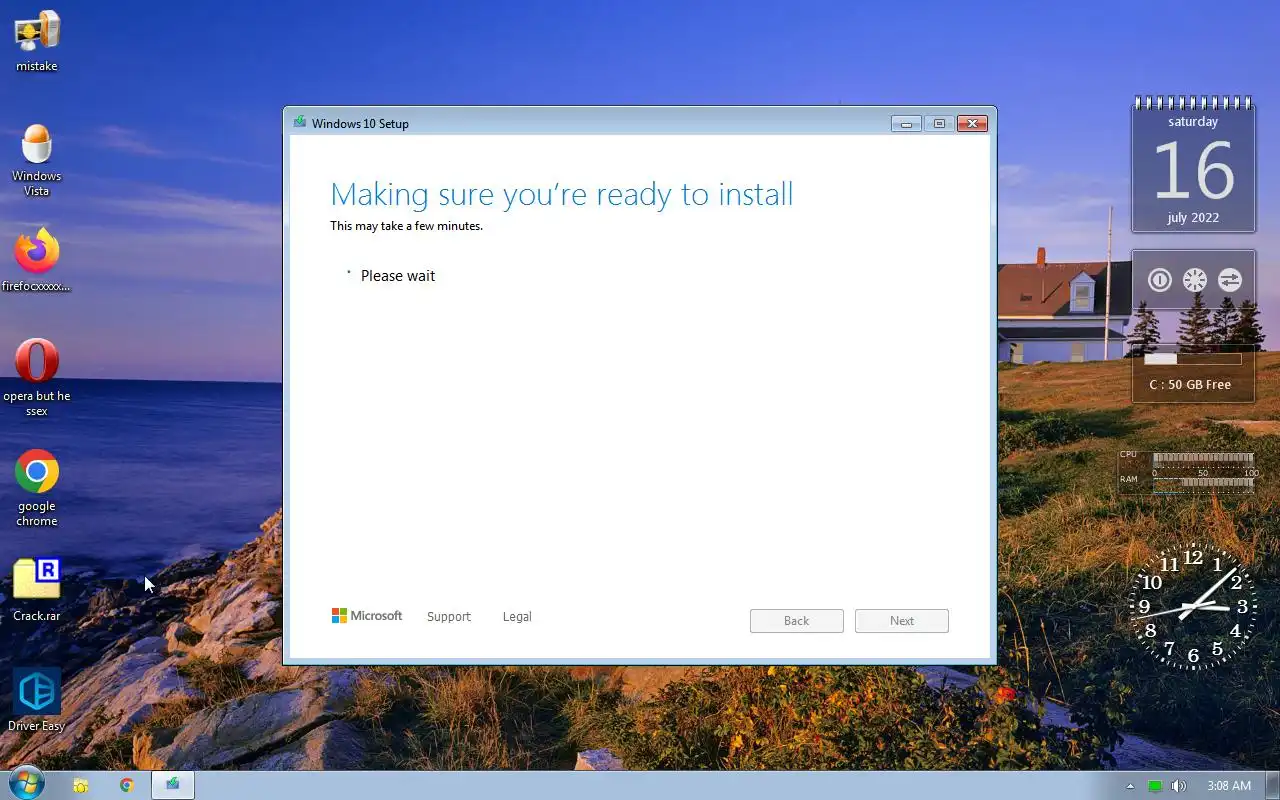Click the 'C : 50 GB Free' label
This screenshot has height=800, width=1280.
point(1190,385)
